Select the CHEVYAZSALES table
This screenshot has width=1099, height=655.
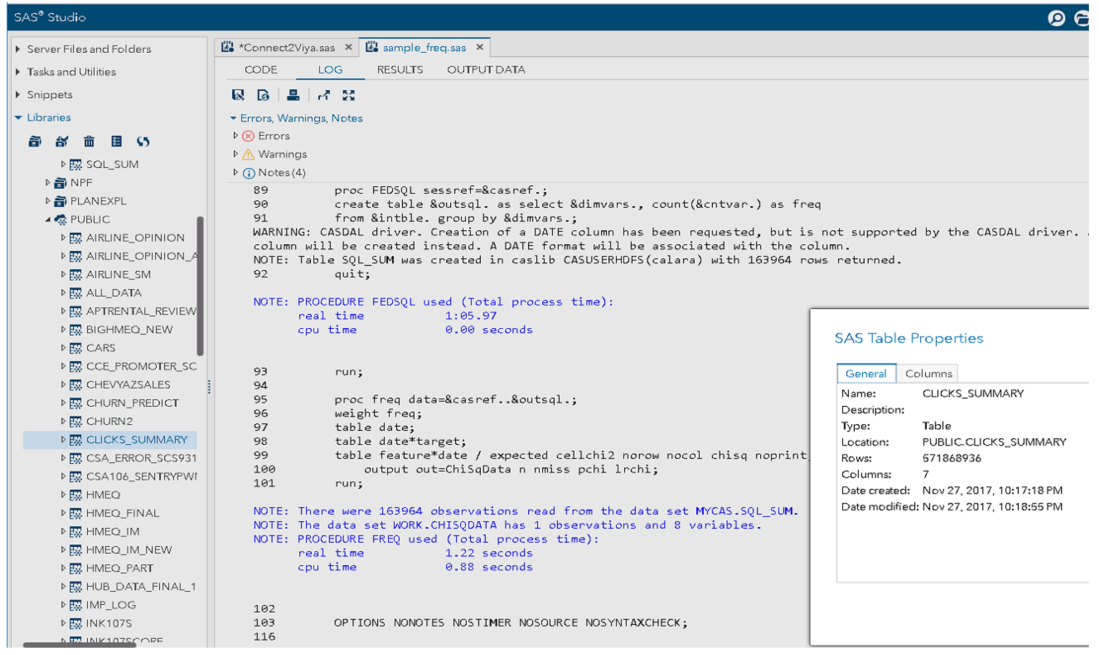tap(128, 385)
